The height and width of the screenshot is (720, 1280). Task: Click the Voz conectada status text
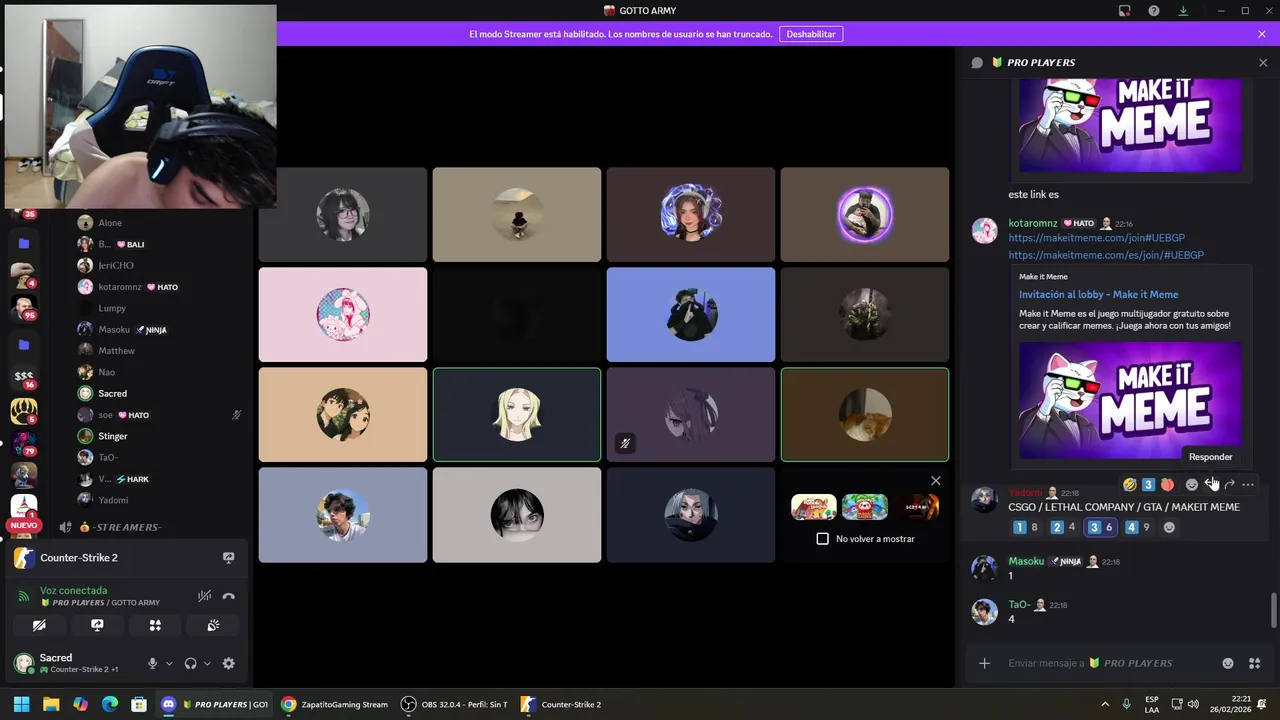(73, 590)
